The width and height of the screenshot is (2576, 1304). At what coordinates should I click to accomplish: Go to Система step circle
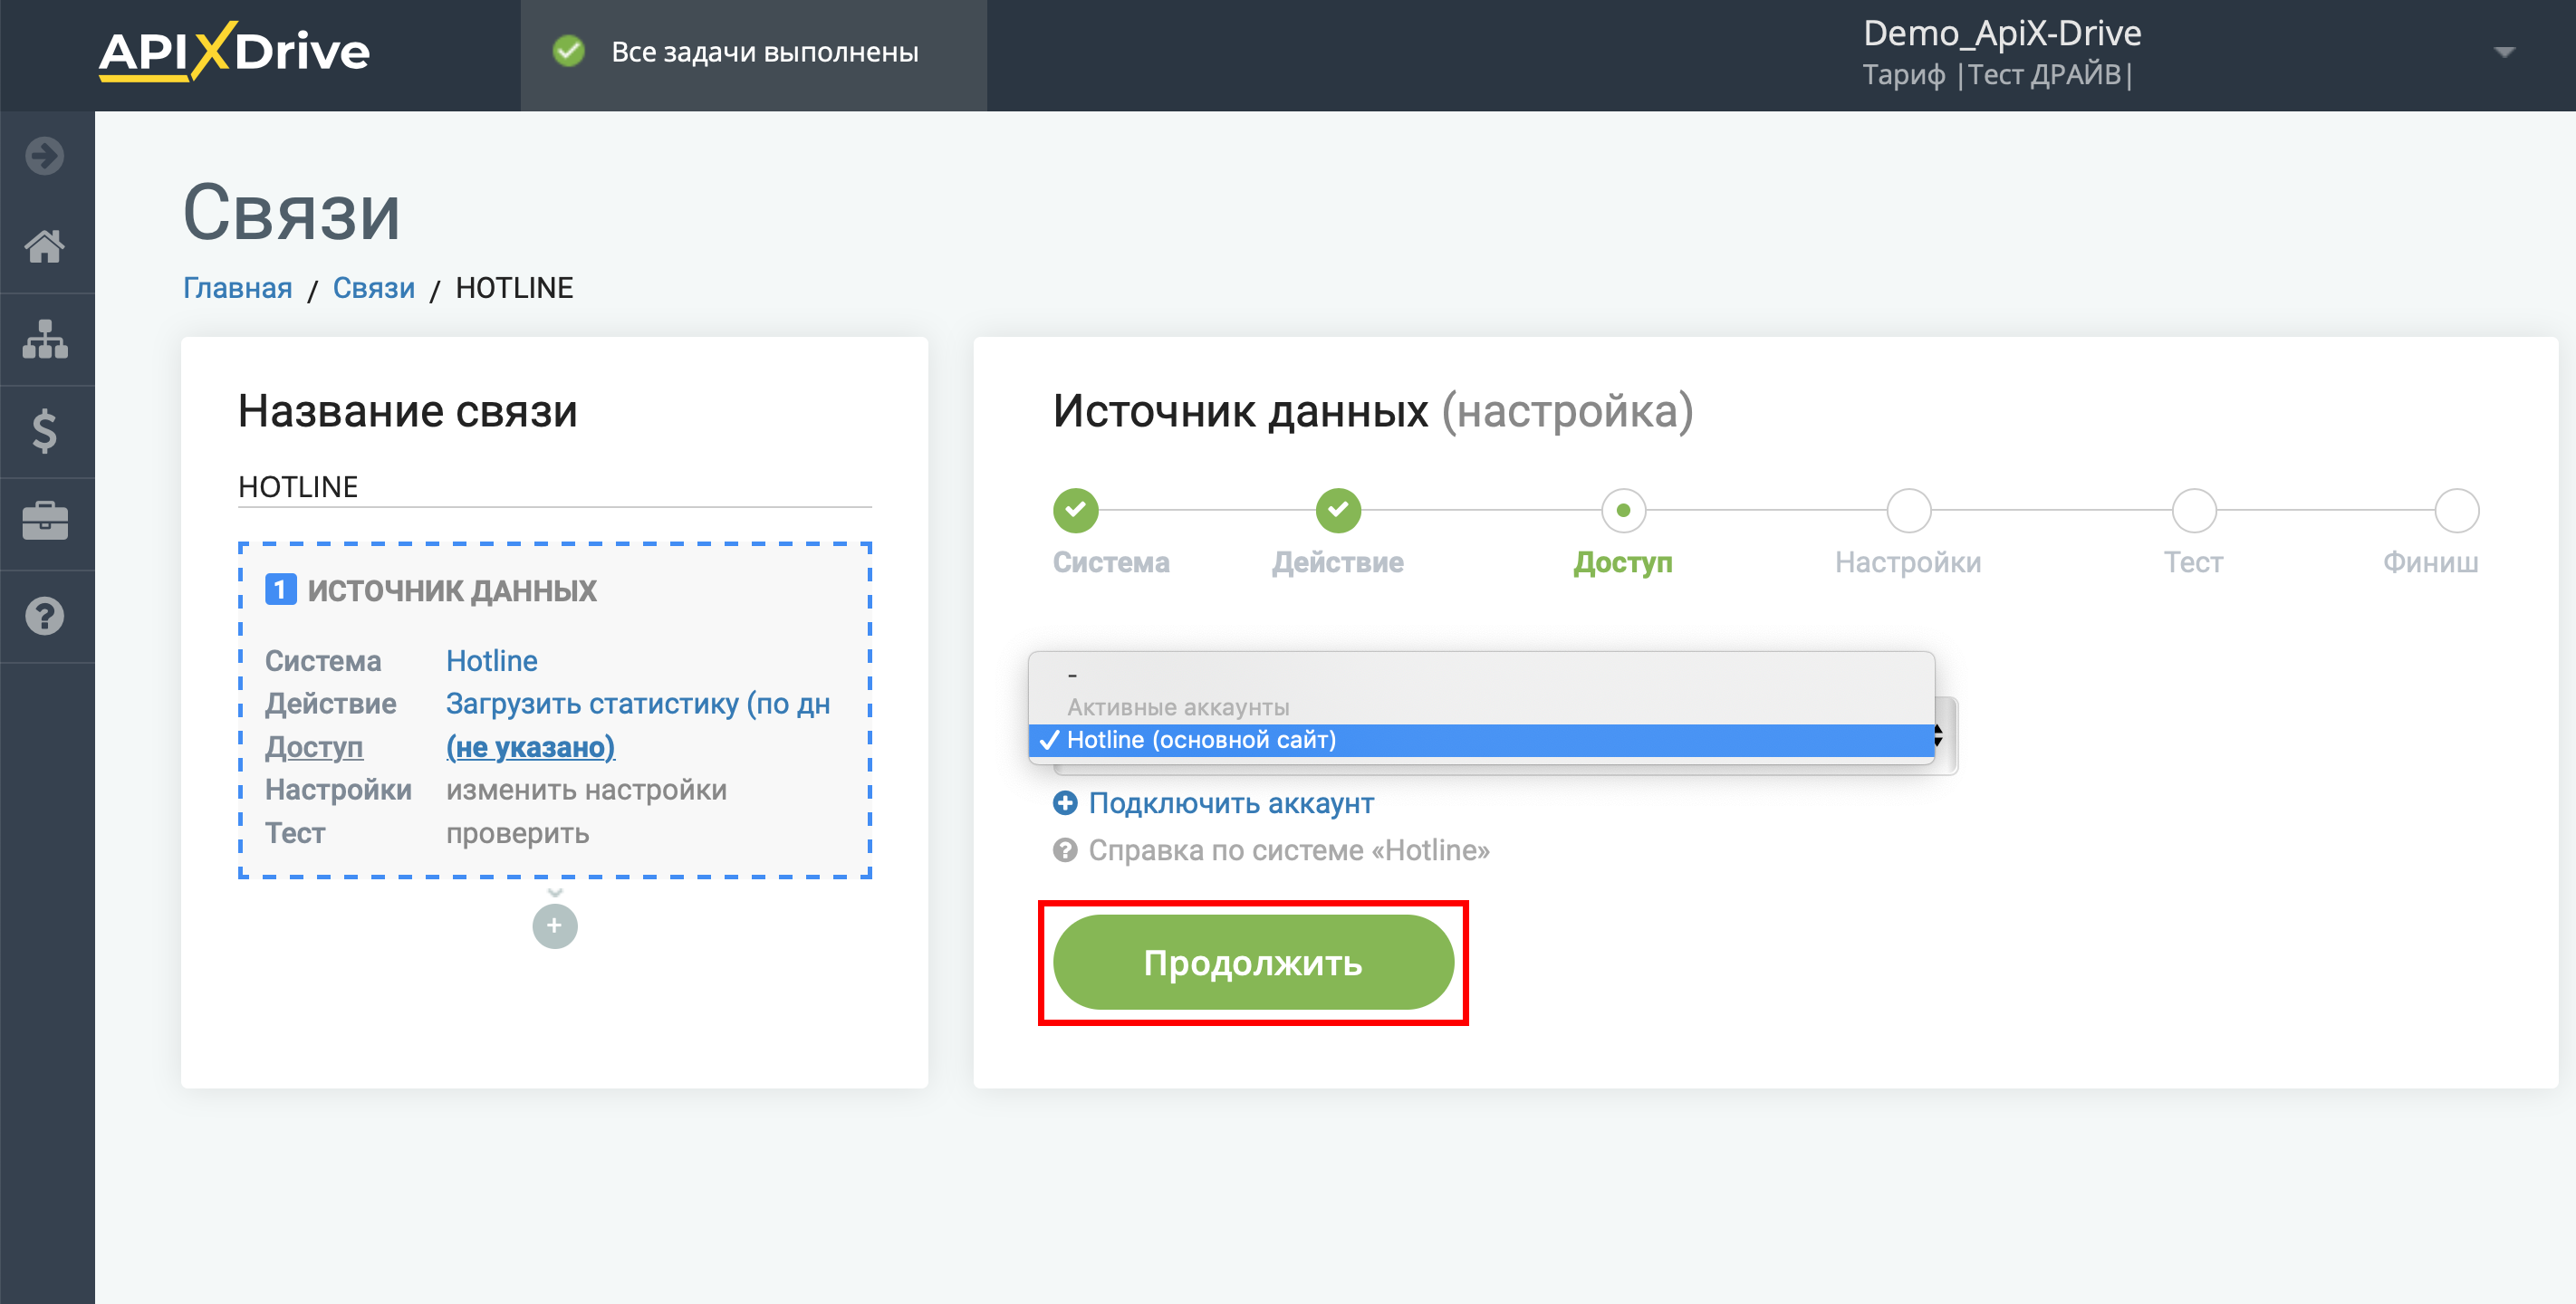(x=1076, y=510)
